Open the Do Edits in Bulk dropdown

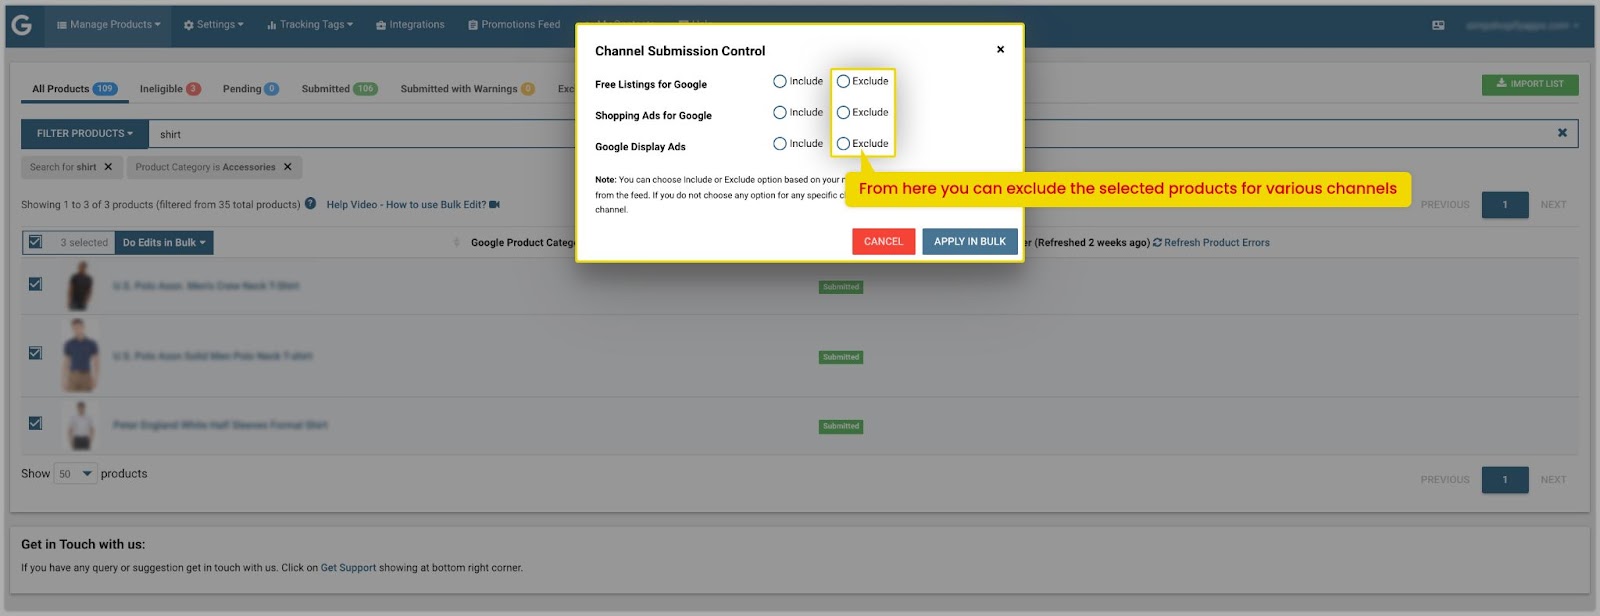164,243
